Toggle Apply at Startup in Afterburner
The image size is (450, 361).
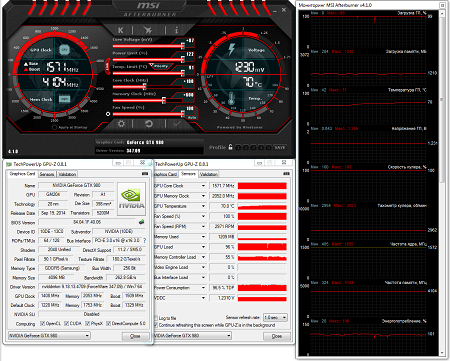click(54, 127)
